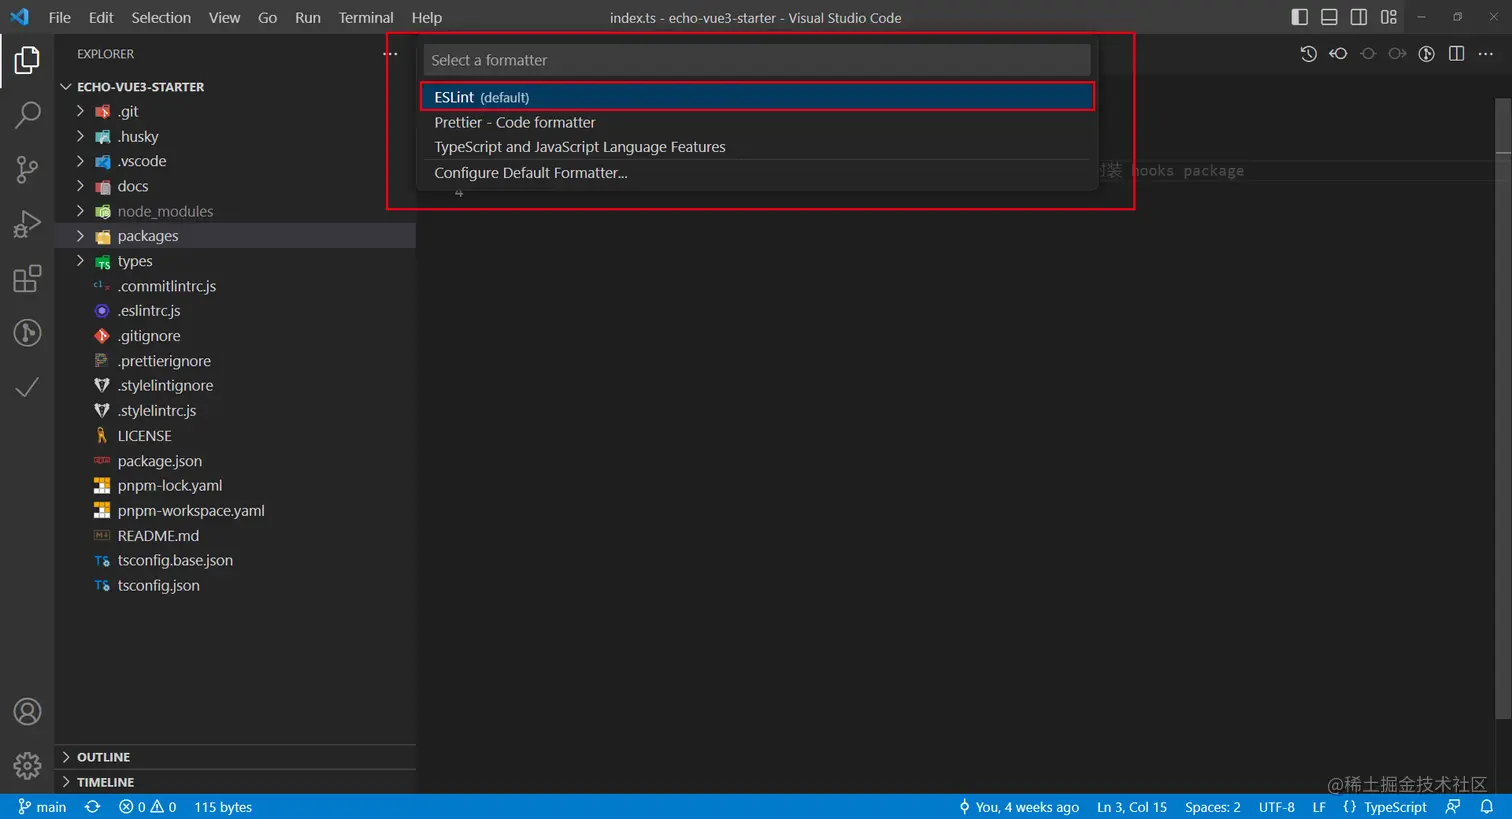Open the Explorer view in activity bar
This screenshot has height=819, width=1512.
[27, 60]
